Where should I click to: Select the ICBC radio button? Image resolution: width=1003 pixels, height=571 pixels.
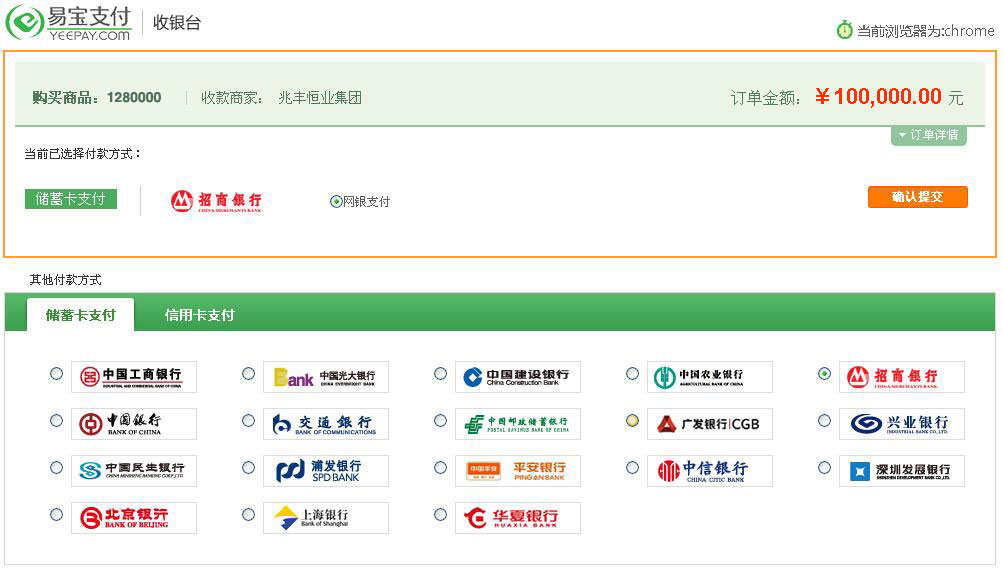[56, 373]
